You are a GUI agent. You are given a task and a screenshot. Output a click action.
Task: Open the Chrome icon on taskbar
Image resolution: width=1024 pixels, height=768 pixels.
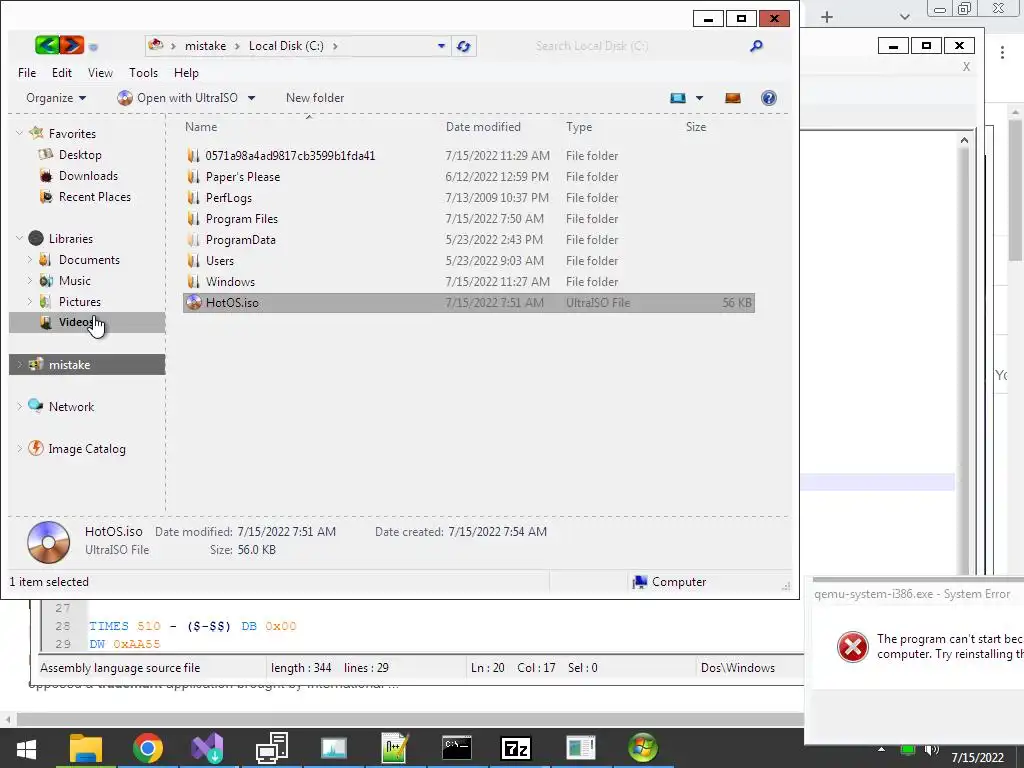[148, 748]
